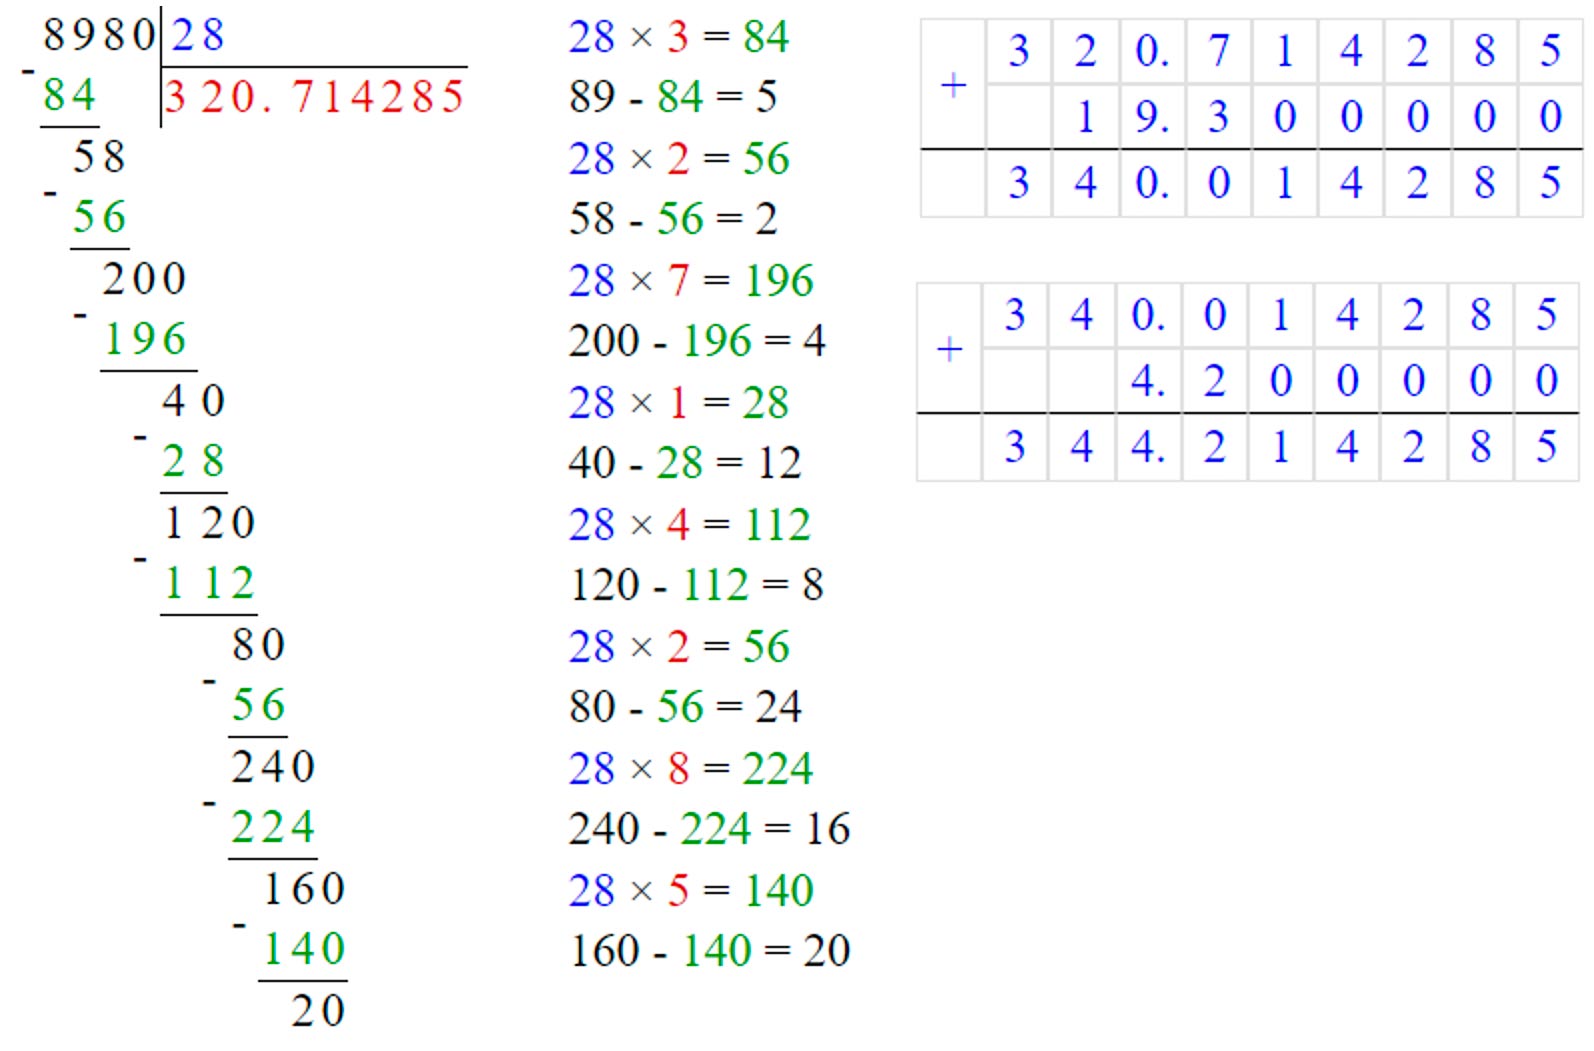The width and height of the screenshot is (1594, 1051).
Task: Click the final remainder 20 in division
Action: [318, 1011]
